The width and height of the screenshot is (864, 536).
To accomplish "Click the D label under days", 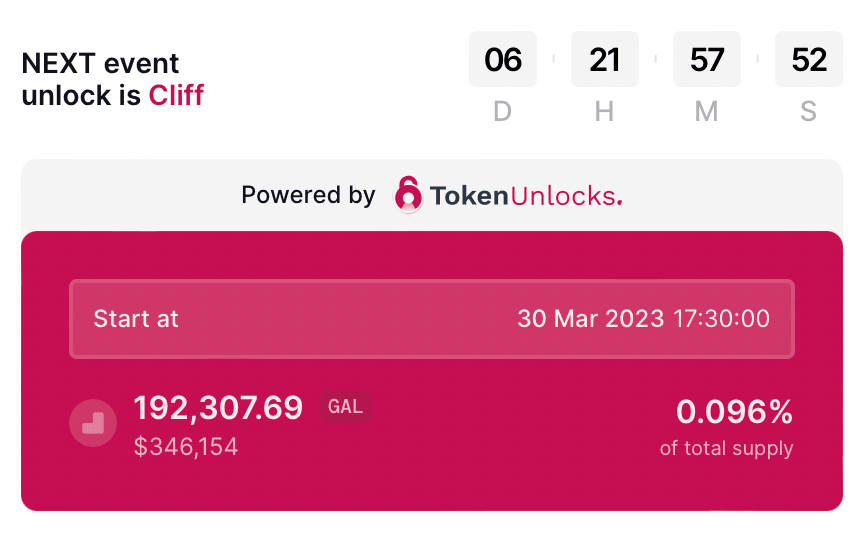I will pos(503,111).
